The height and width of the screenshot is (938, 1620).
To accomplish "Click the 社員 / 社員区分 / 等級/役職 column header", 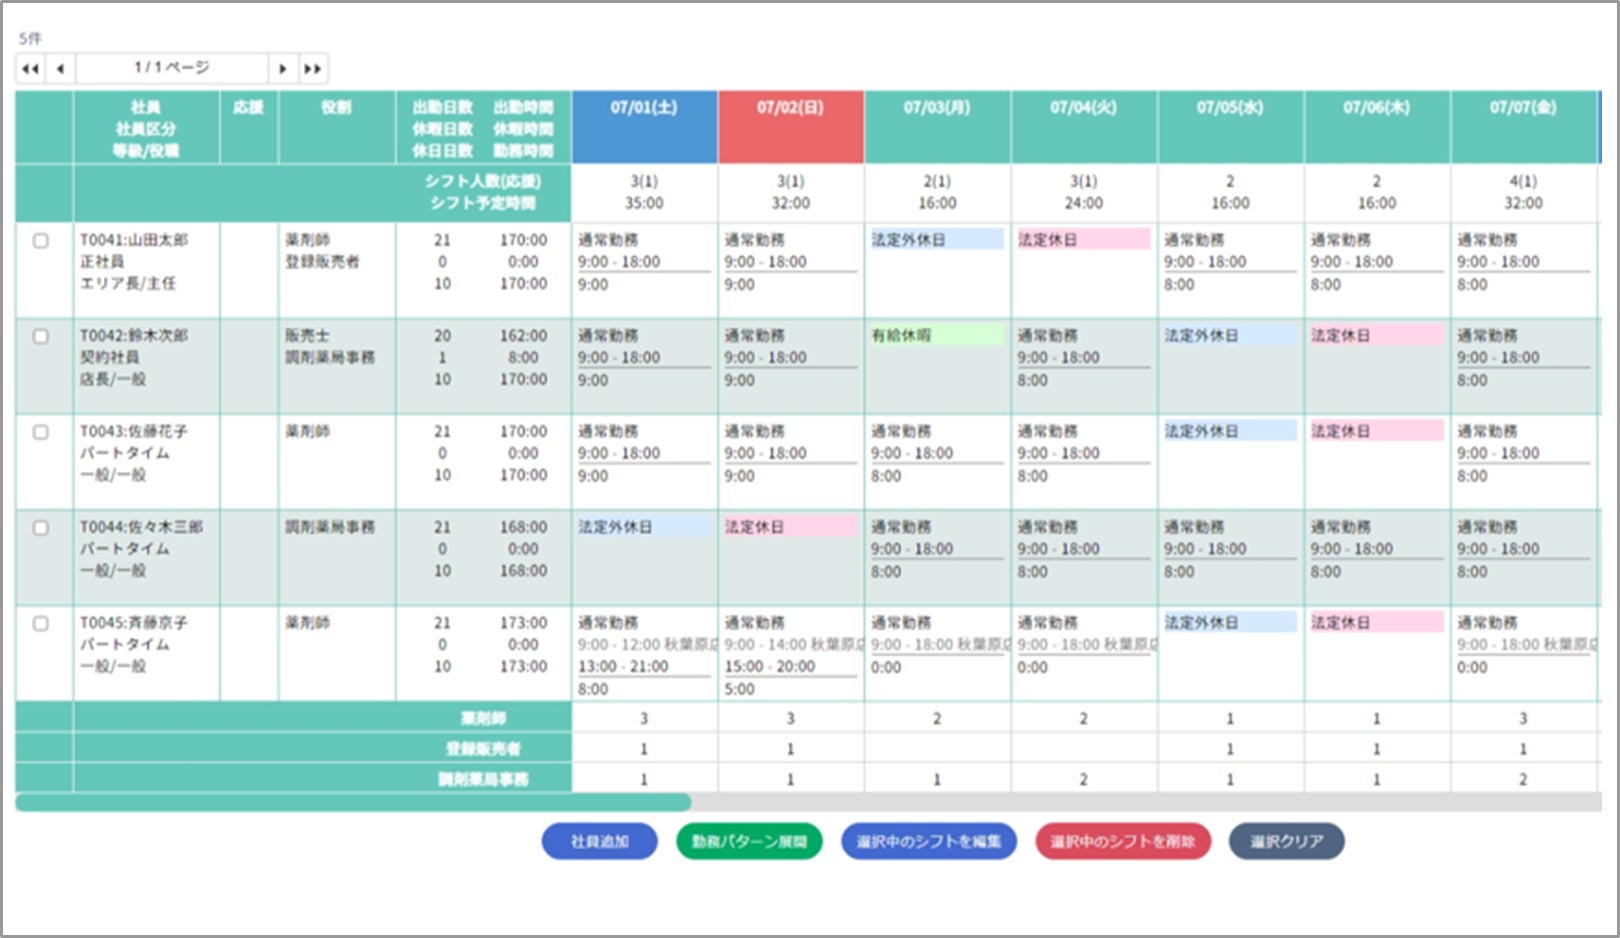I will [146, 127].
